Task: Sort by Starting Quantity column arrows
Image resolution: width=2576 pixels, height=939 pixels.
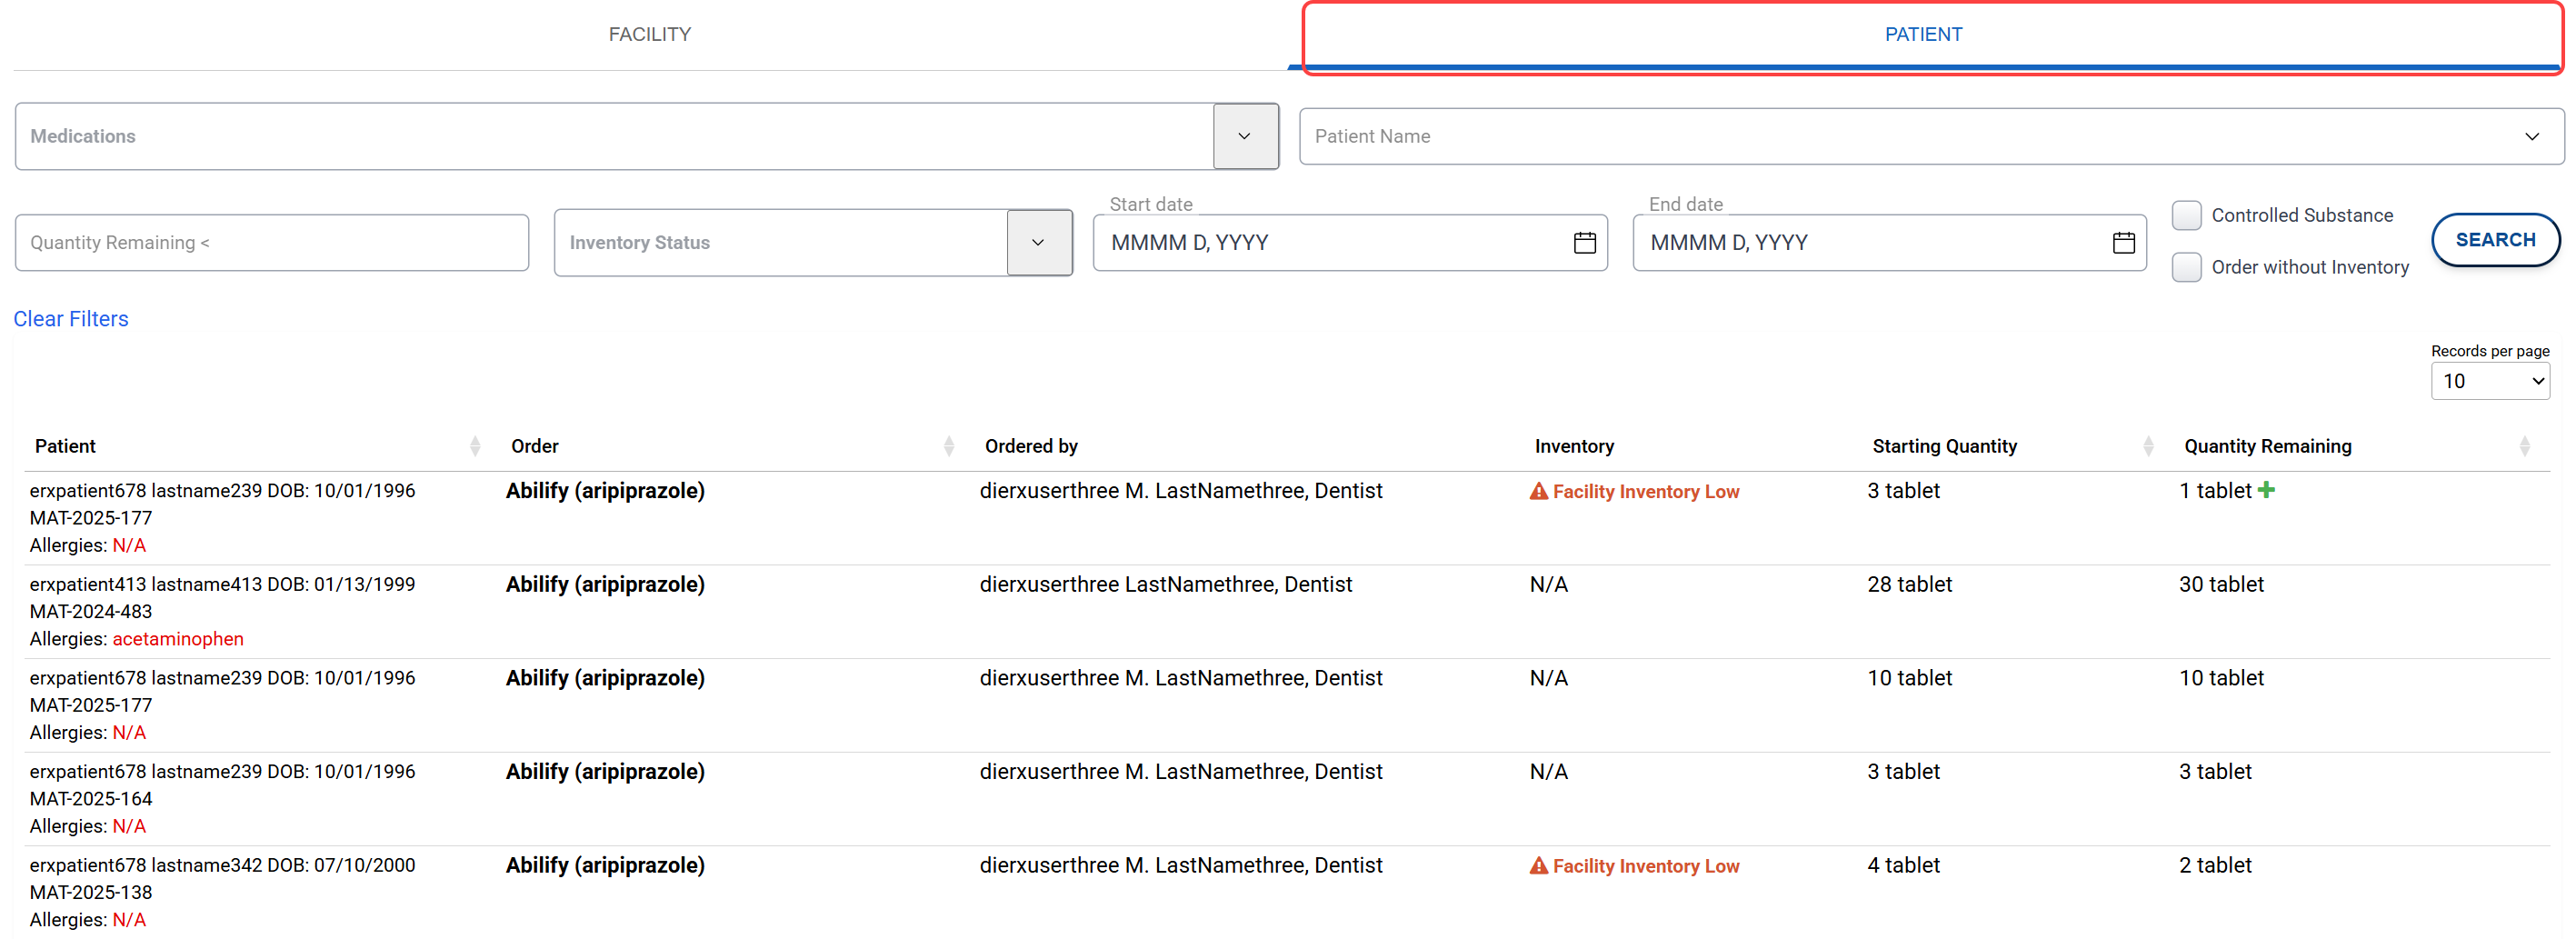Action: coord(2148,446)
